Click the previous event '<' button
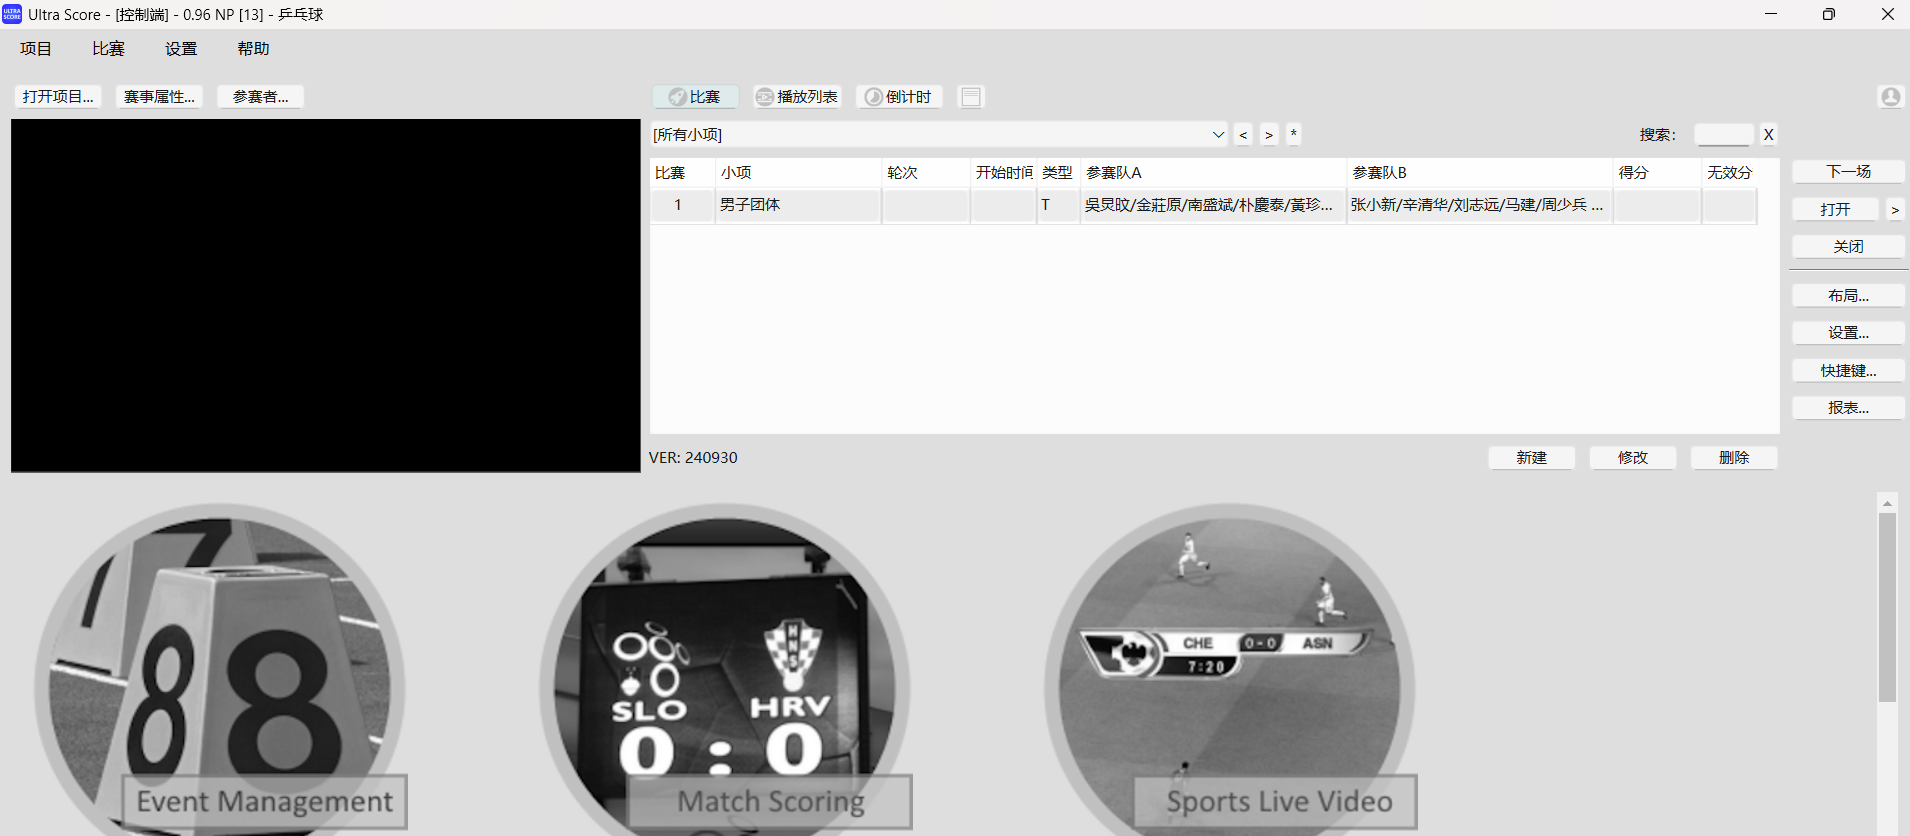The image size is (1910, 836). tap(1243, 135)
